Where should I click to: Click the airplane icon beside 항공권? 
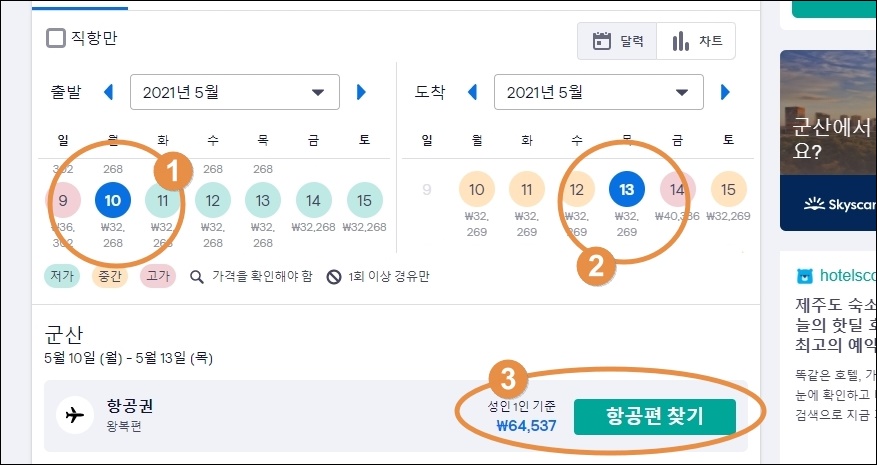pyautogui.click(x=75, y=415)
